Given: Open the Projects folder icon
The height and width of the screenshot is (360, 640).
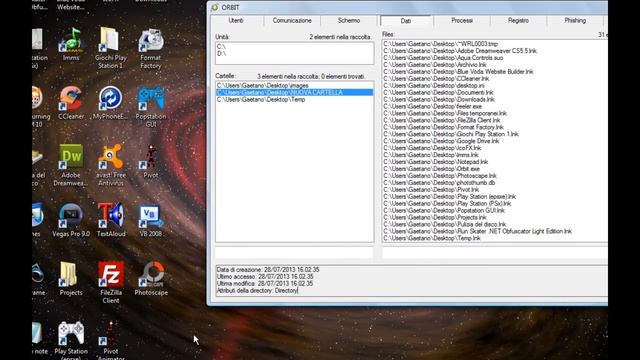Looking at the screenshot, I should pyautogui.click(x=71, y=279).
